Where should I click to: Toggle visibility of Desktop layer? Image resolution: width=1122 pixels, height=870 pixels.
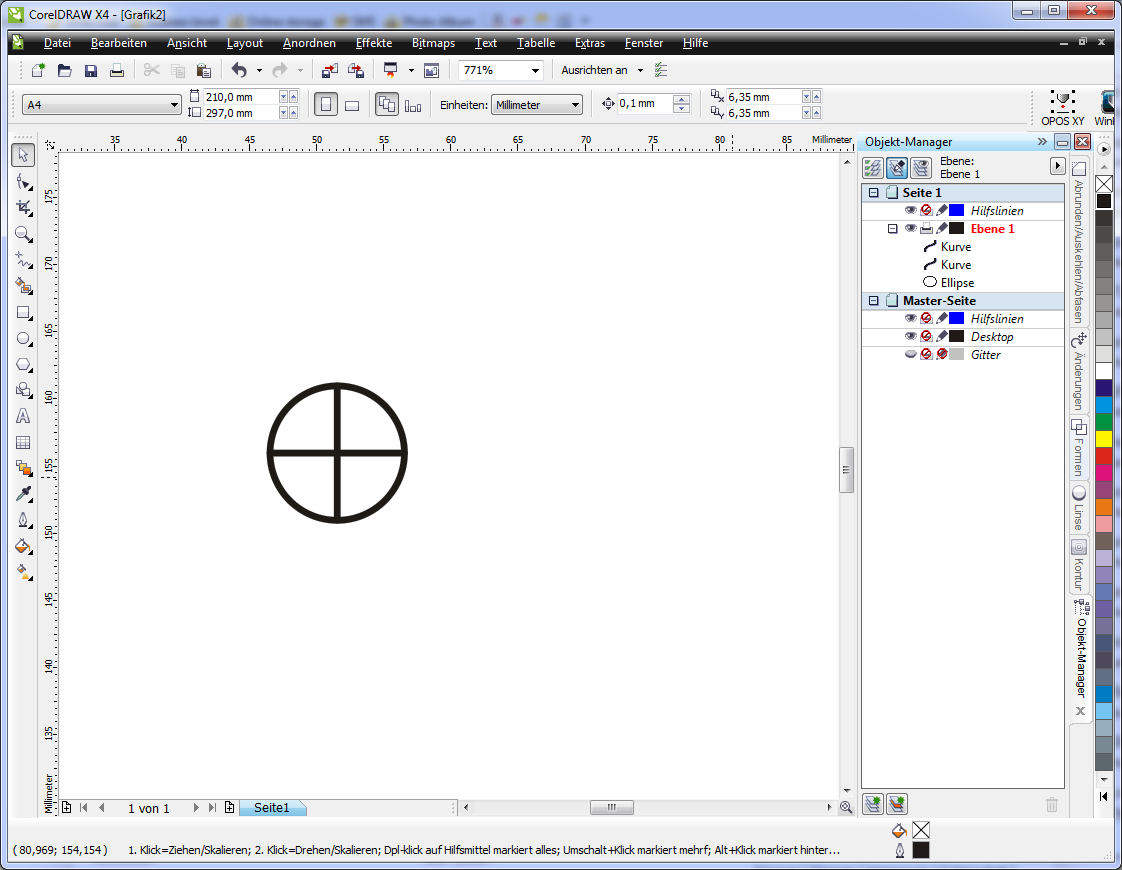pyautogui.click(x=910, y=337)
